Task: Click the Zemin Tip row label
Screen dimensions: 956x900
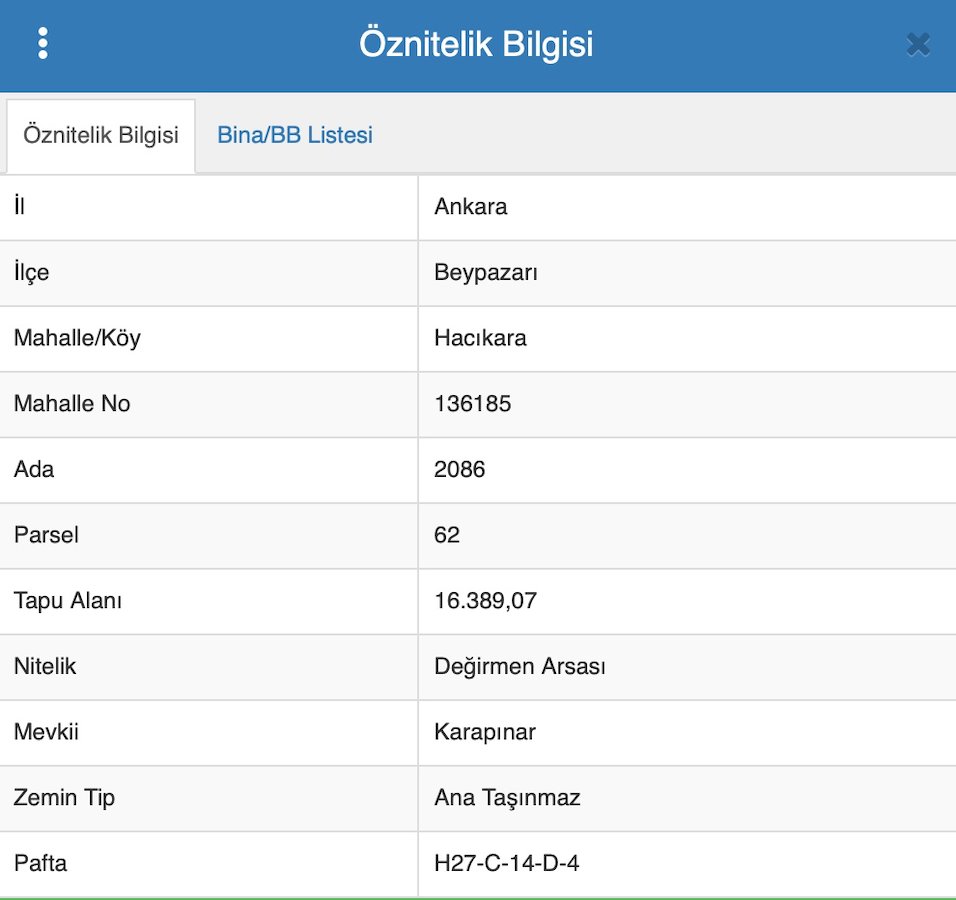Action: click(x=64, y=797)
